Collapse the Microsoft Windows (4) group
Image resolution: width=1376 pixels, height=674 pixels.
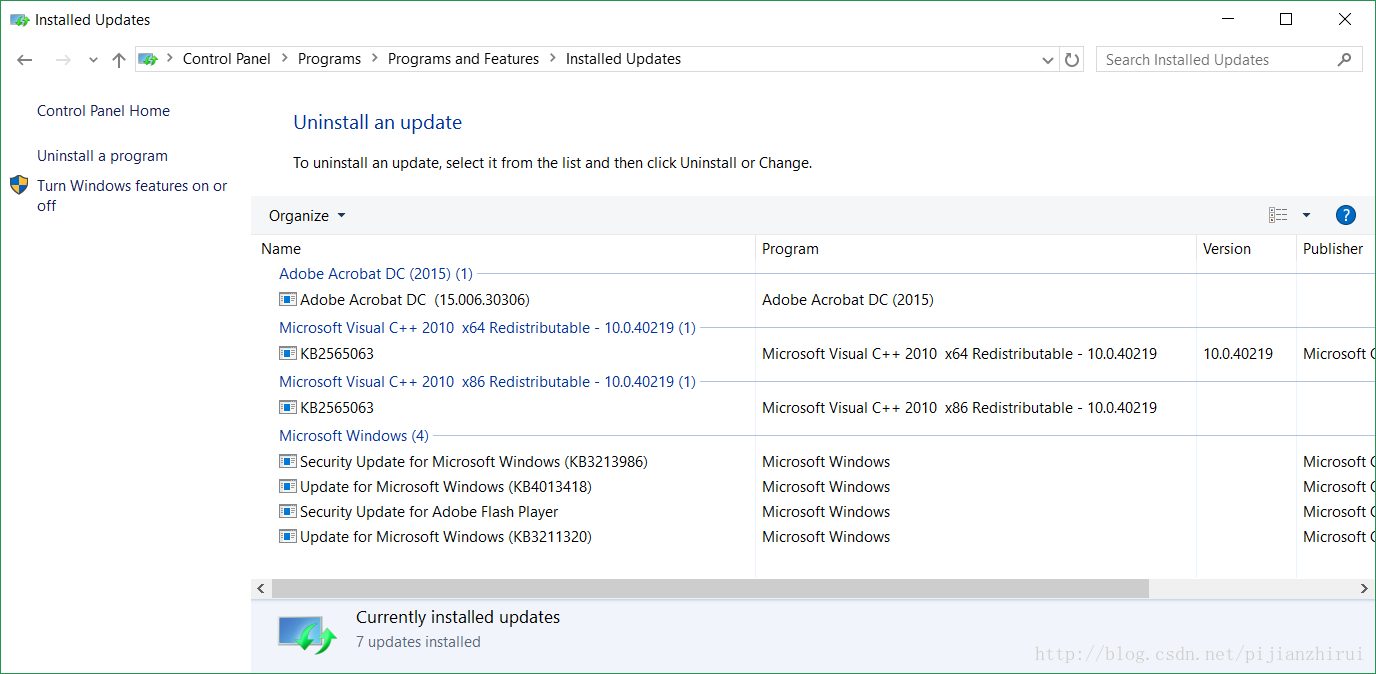[x=354, y=436]
